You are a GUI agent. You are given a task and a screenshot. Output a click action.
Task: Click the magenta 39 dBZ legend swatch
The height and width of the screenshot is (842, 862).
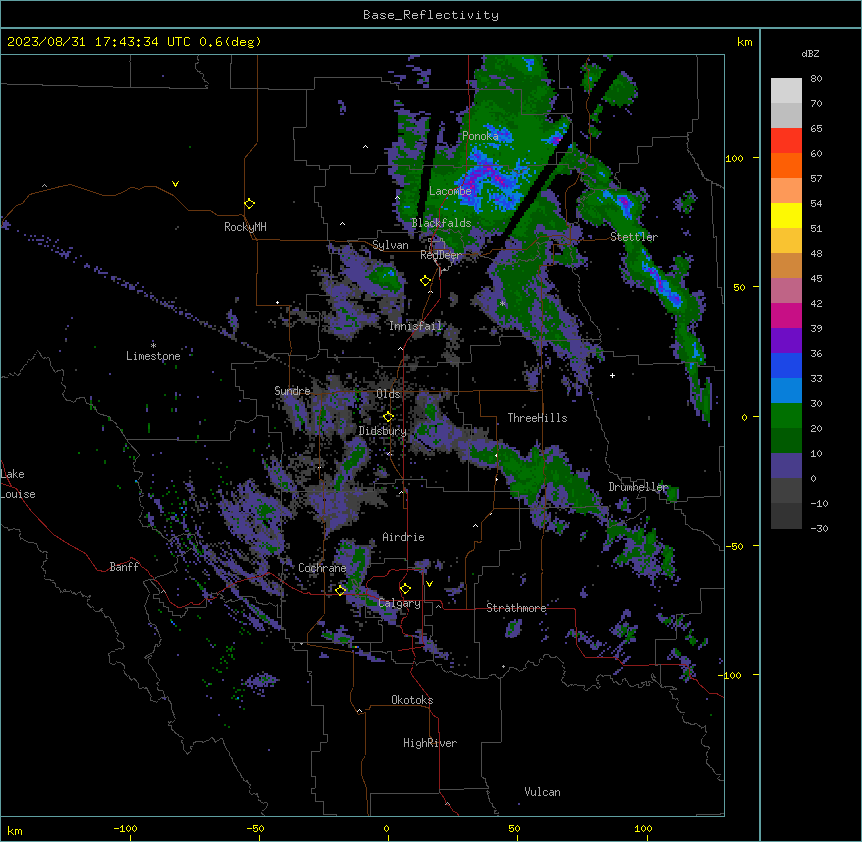coord(786,316)
